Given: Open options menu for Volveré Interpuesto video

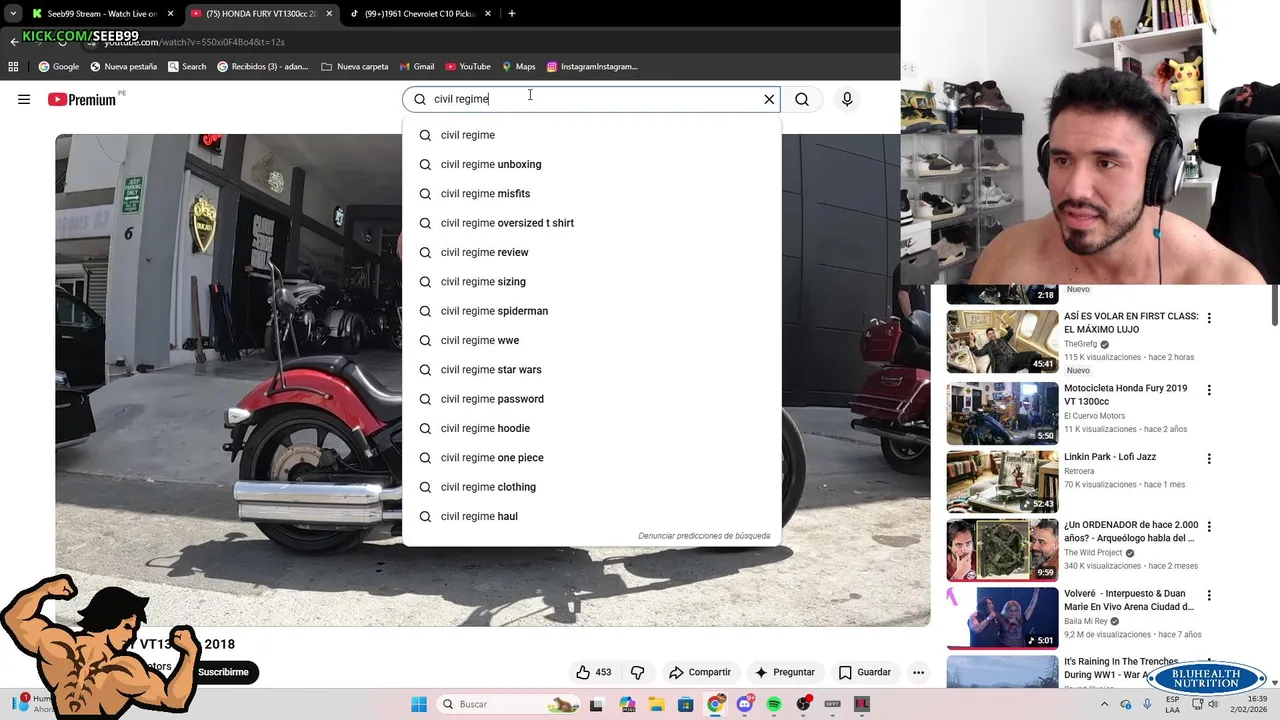Looking at the screenshot, I should (x=1209, y=596).
